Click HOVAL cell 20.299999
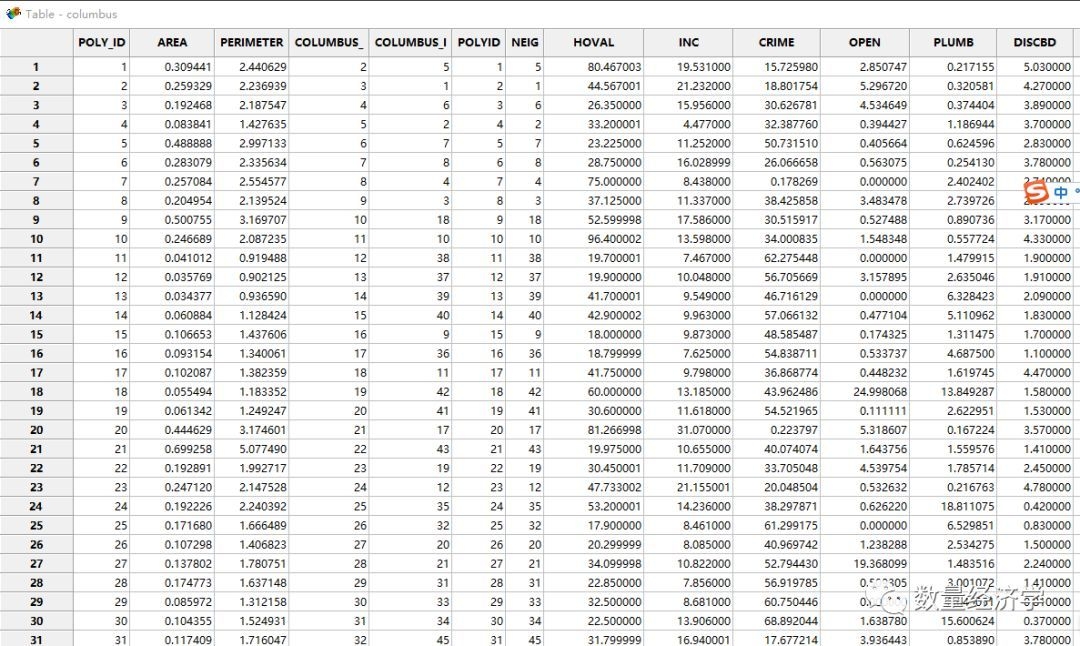 click(594, 545)
